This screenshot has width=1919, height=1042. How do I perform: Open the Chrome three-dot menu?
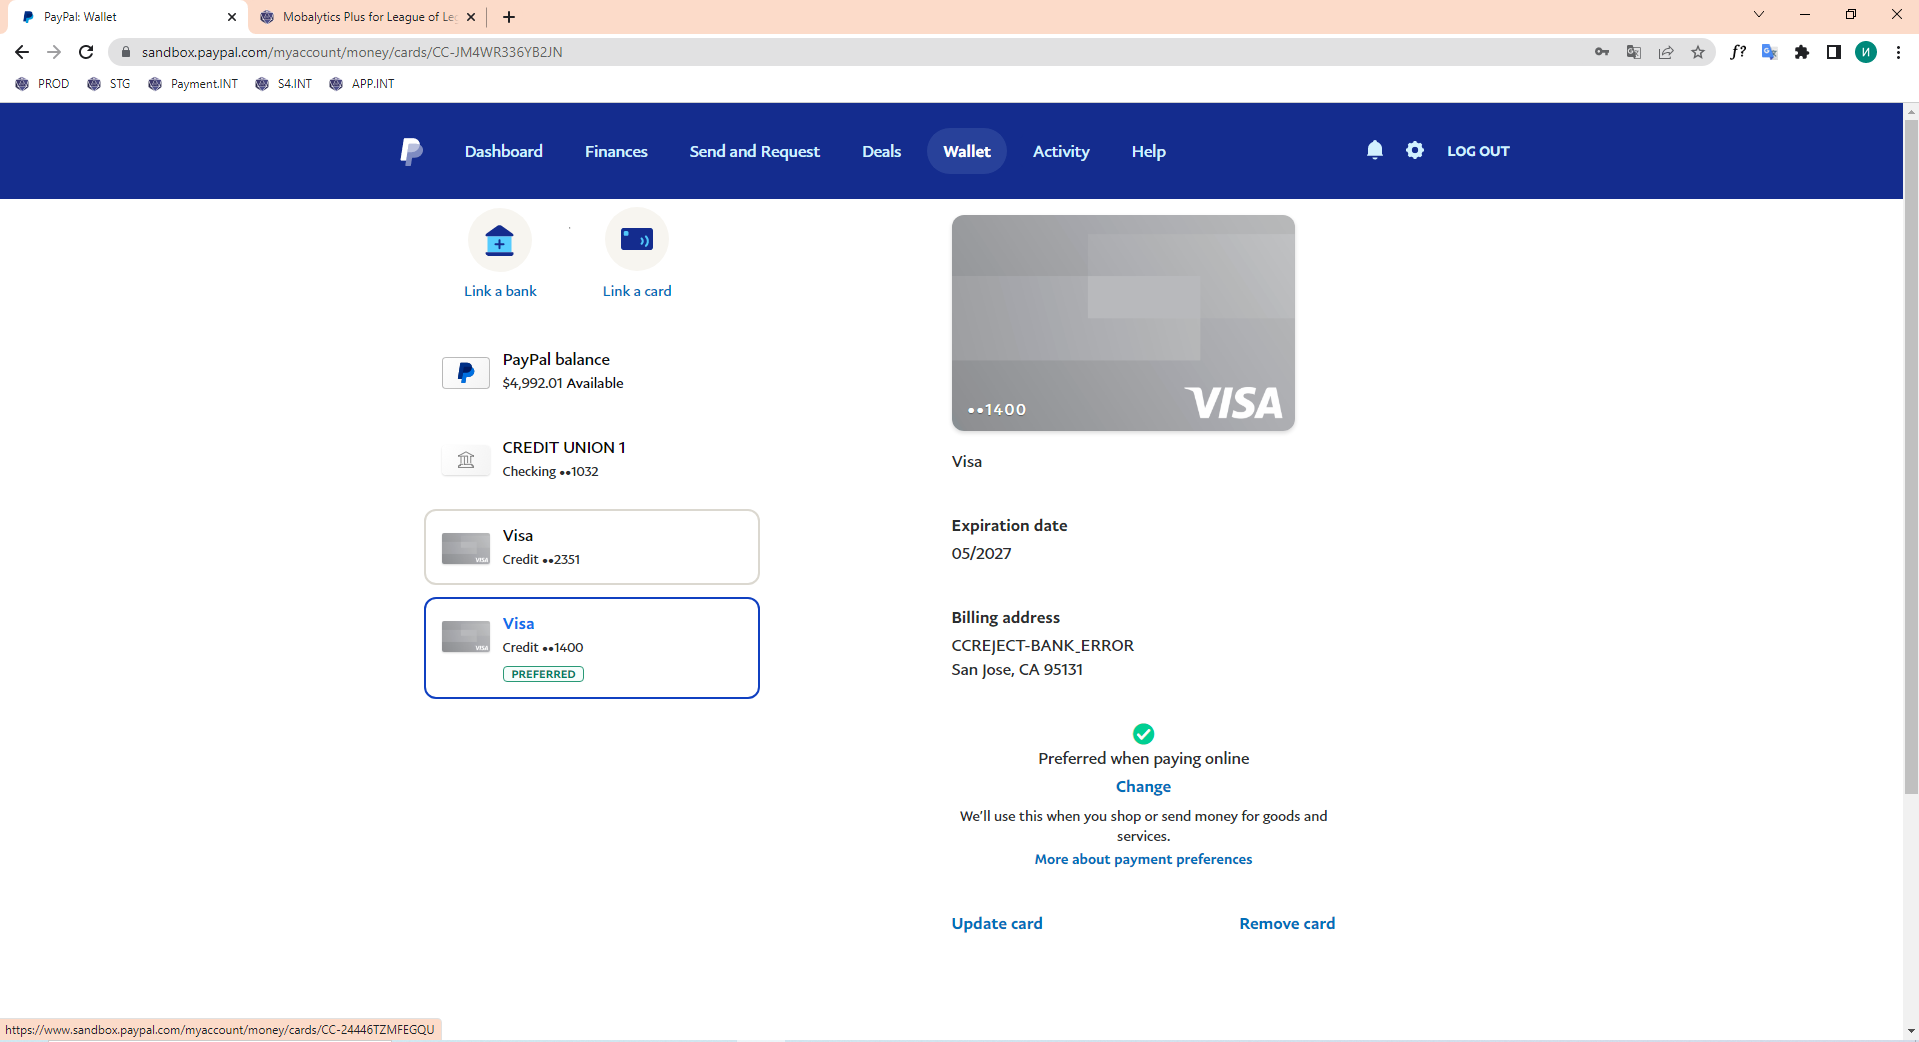coord(1898,52)
